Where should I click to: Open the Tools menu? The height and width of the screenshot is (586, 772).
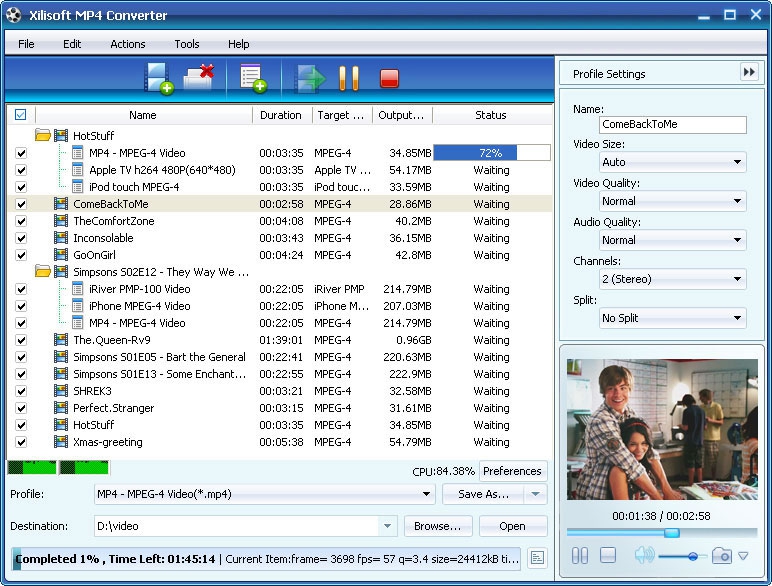[186, 44]
